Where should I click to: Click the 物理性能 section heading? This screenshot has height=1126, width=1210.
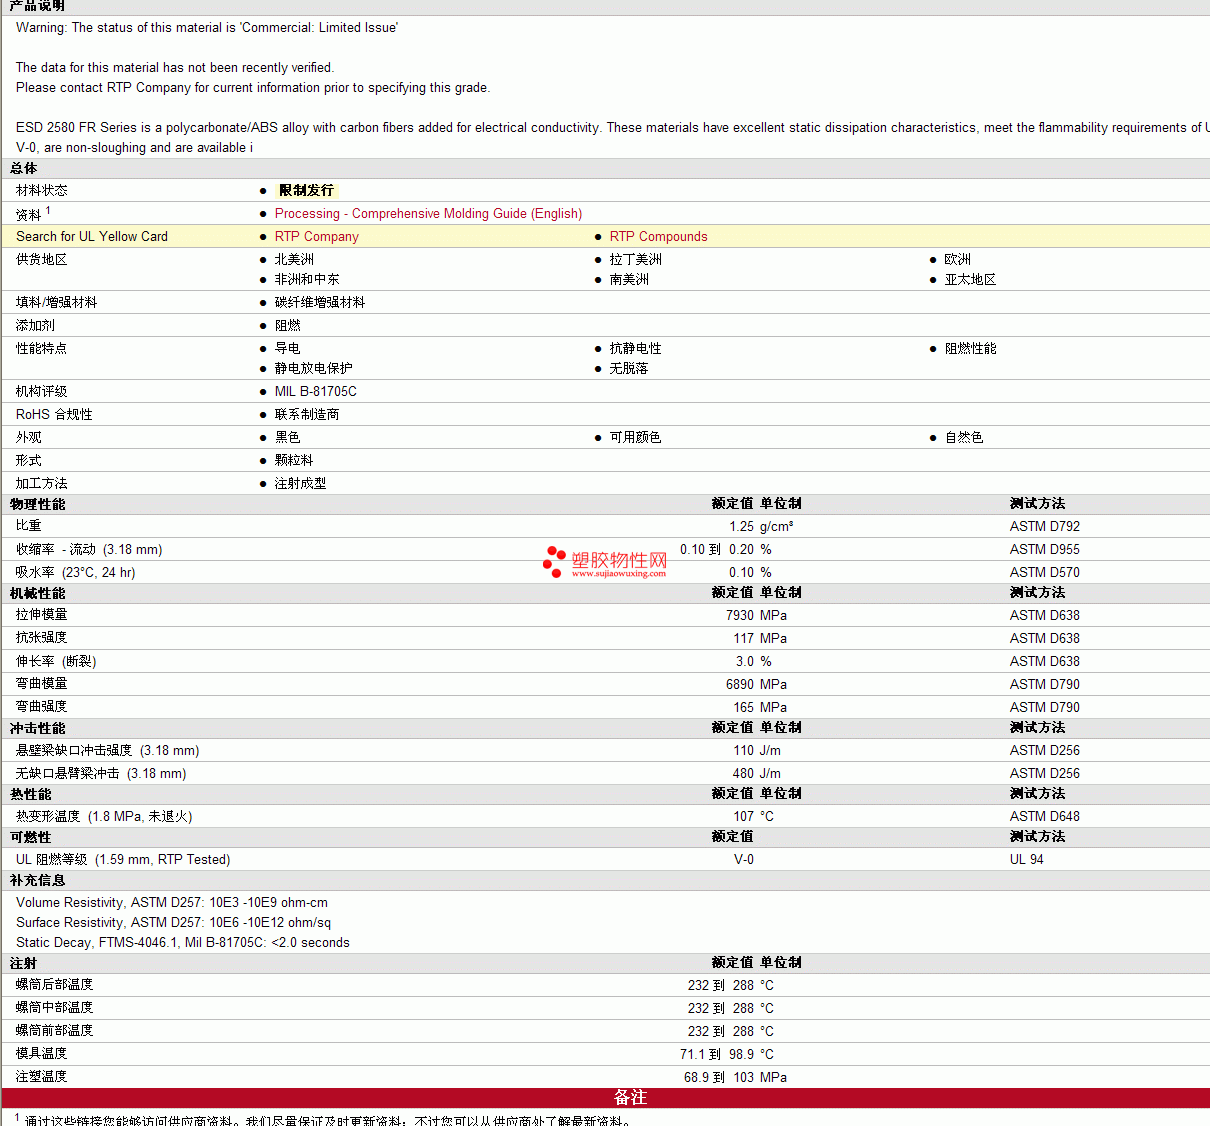pyautogui.click(x=37, y=504)
